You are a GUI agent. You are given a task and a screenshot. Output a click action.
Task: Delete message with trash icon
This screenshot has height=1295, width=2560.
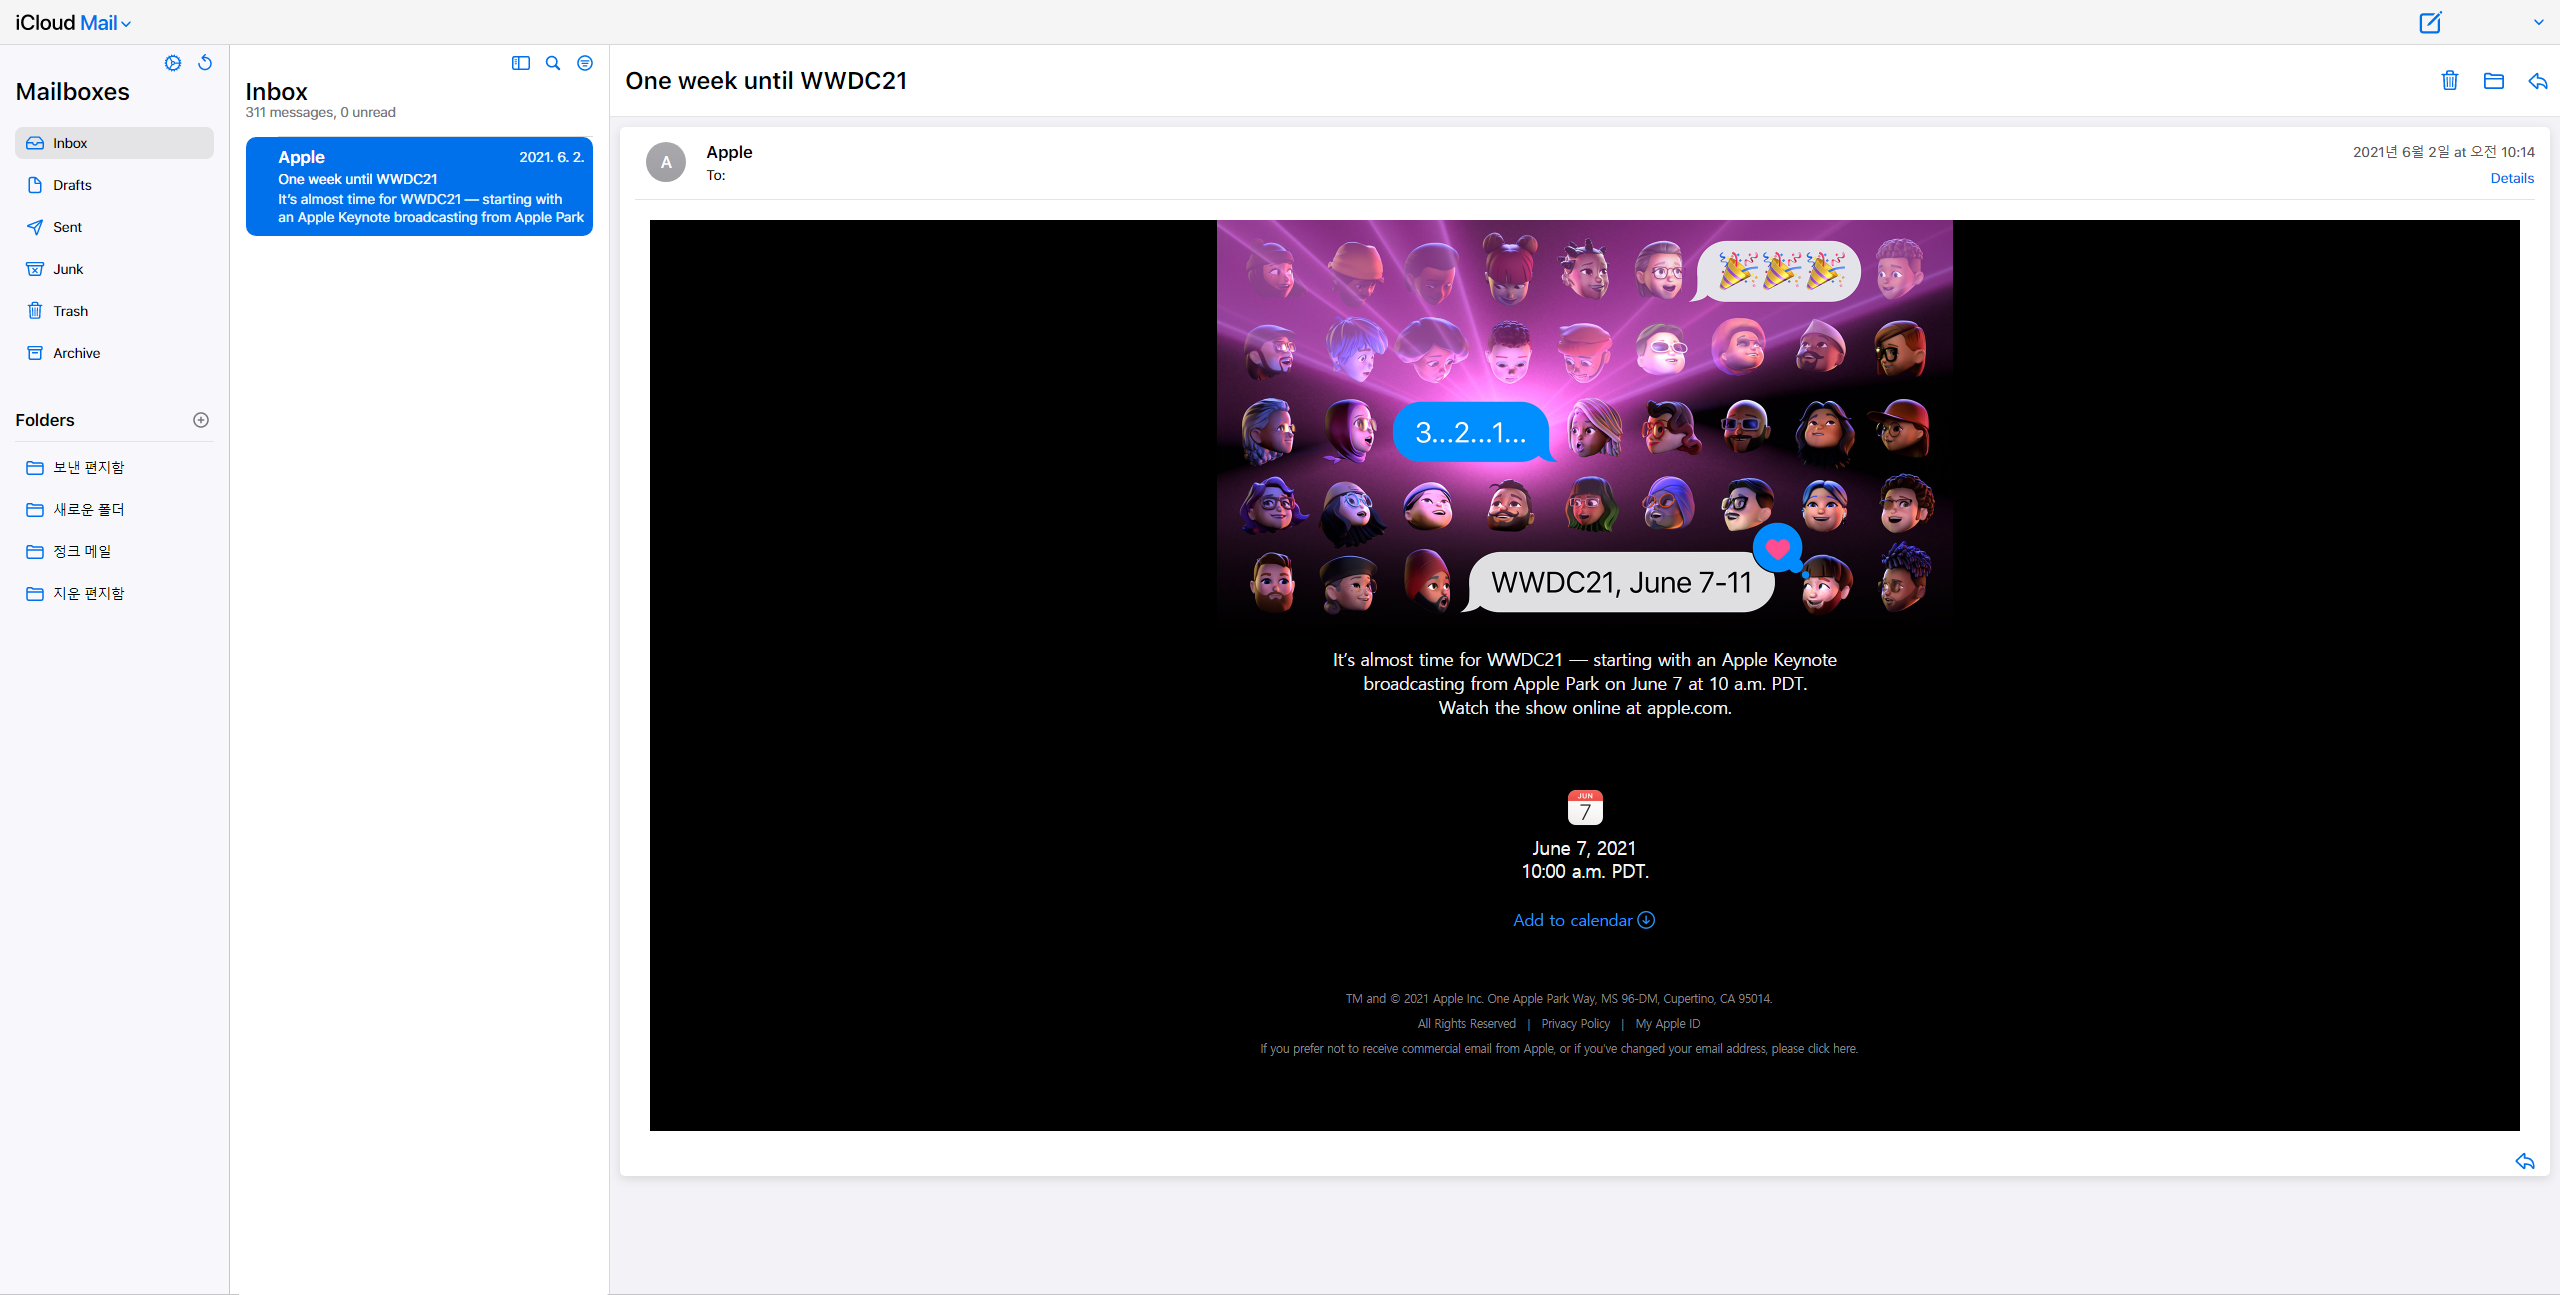(x=2450, y=81)
